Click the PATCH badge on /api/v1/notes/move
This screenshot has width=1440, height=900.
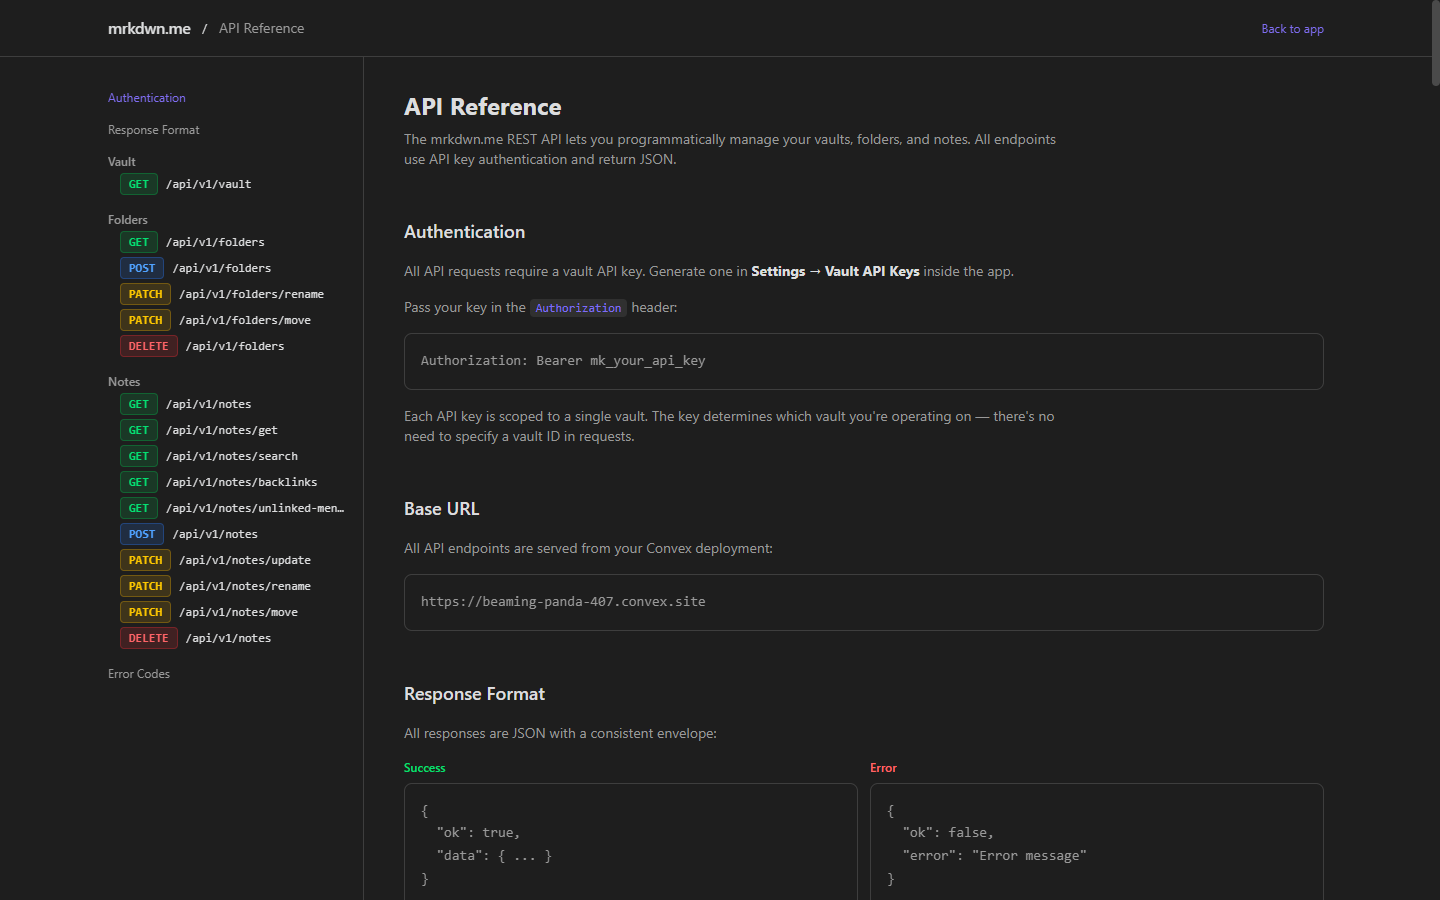[x=145, y=611]
